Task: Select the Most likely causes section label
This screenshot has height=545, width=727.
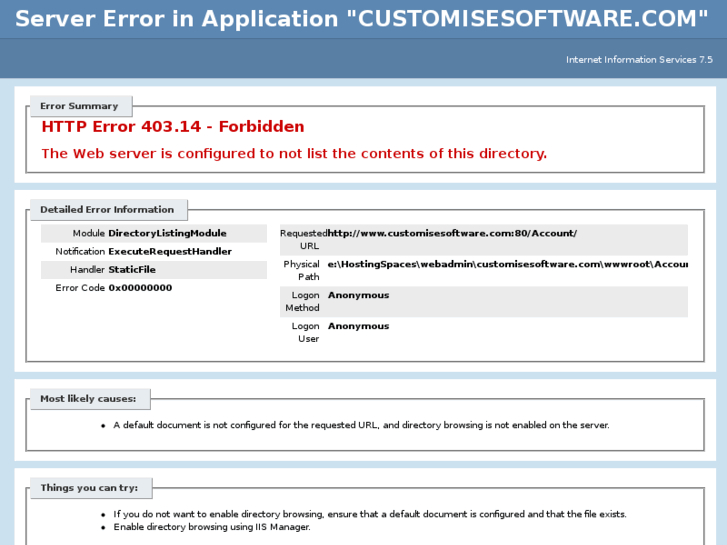Action: [x=88, y=399]
